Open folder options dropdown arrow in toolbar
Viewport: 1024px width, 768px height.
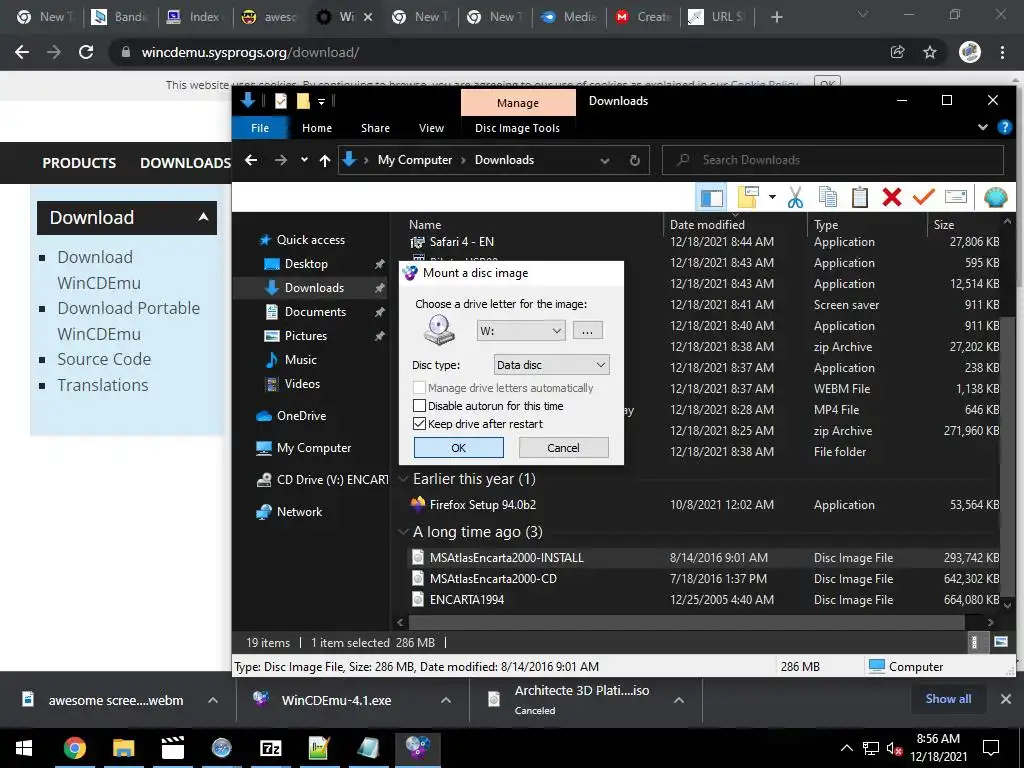coord(772,197)
